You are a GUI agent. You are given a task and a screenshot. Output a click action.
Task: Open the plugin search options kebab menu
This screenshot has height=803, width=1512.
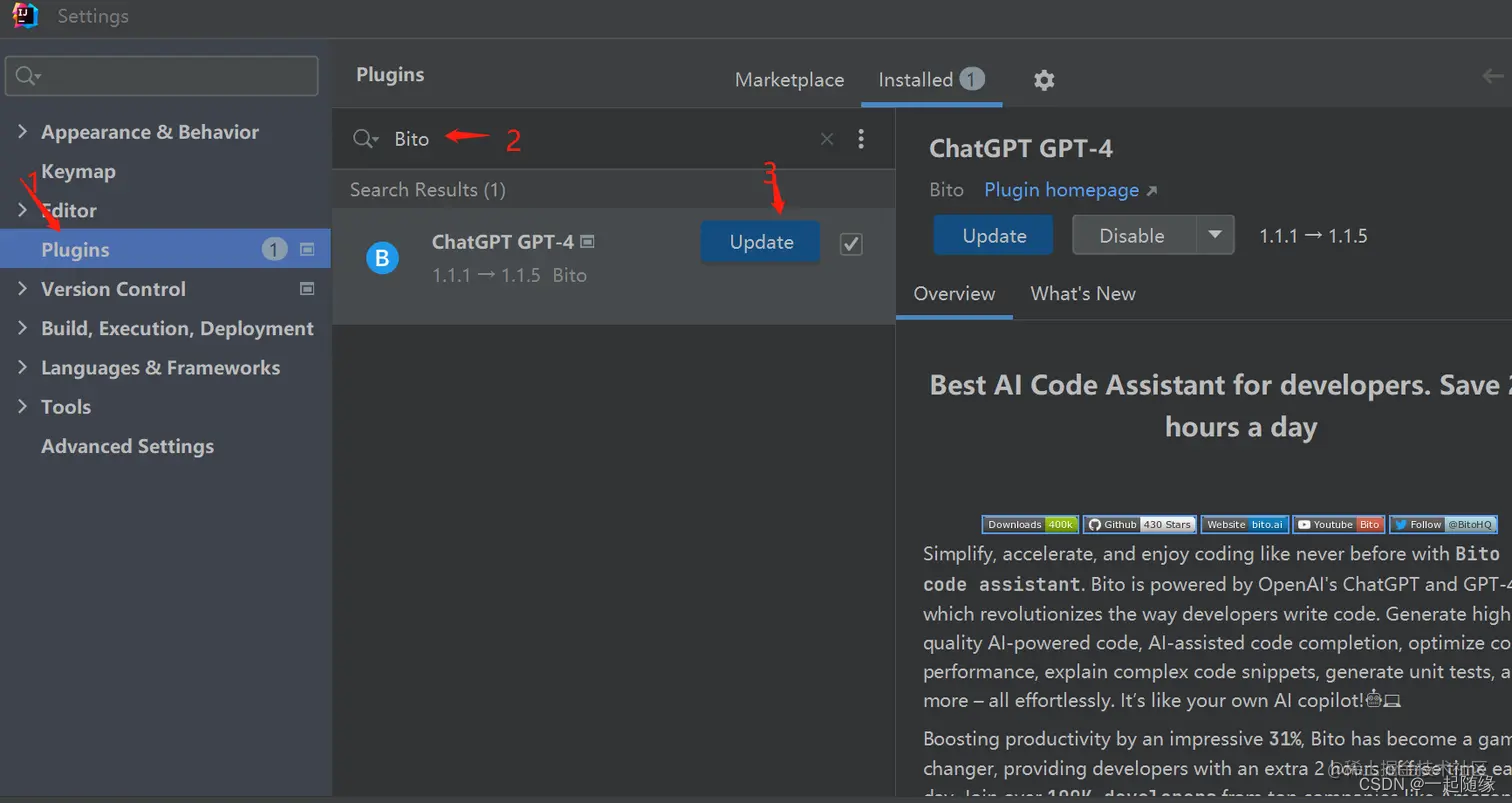861,139
